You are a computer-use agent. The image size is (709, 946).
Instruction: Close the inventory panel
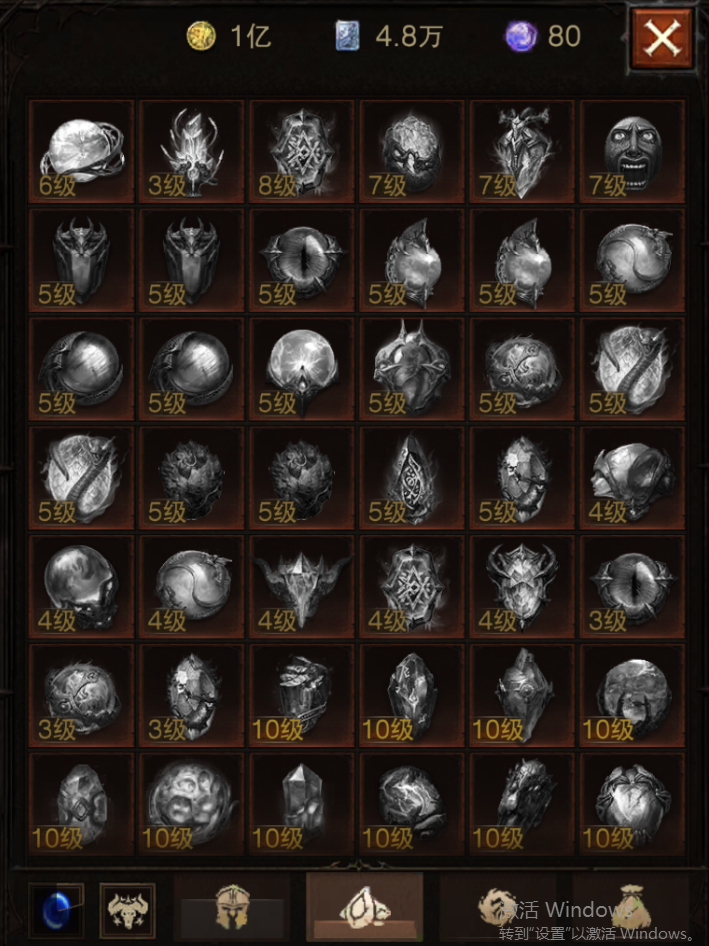click(662, 39)
